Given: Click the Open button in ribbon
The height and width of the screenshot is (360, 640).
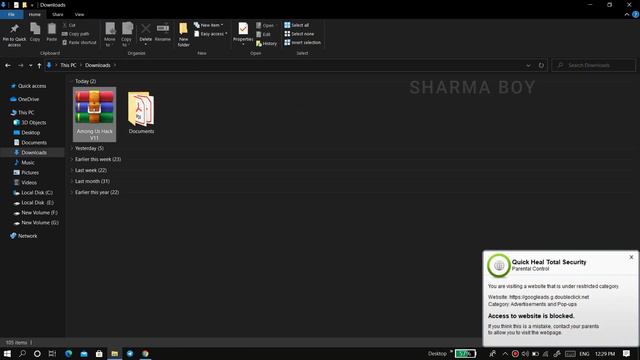Looking at the screenshot, I should tap(265, 25).
